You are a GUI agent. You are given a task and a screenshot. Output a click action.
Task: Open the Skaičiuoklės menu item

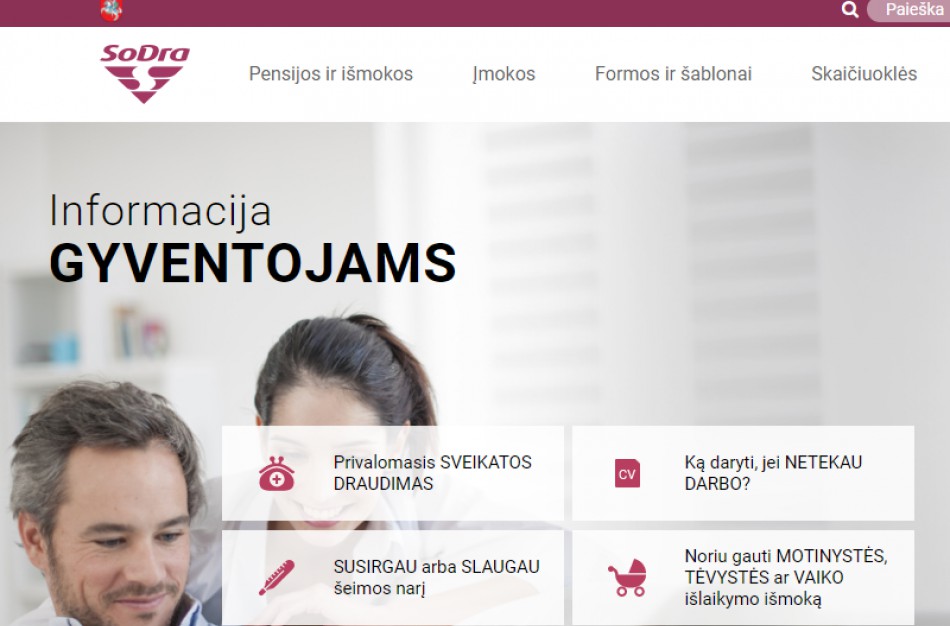(864, 74)
